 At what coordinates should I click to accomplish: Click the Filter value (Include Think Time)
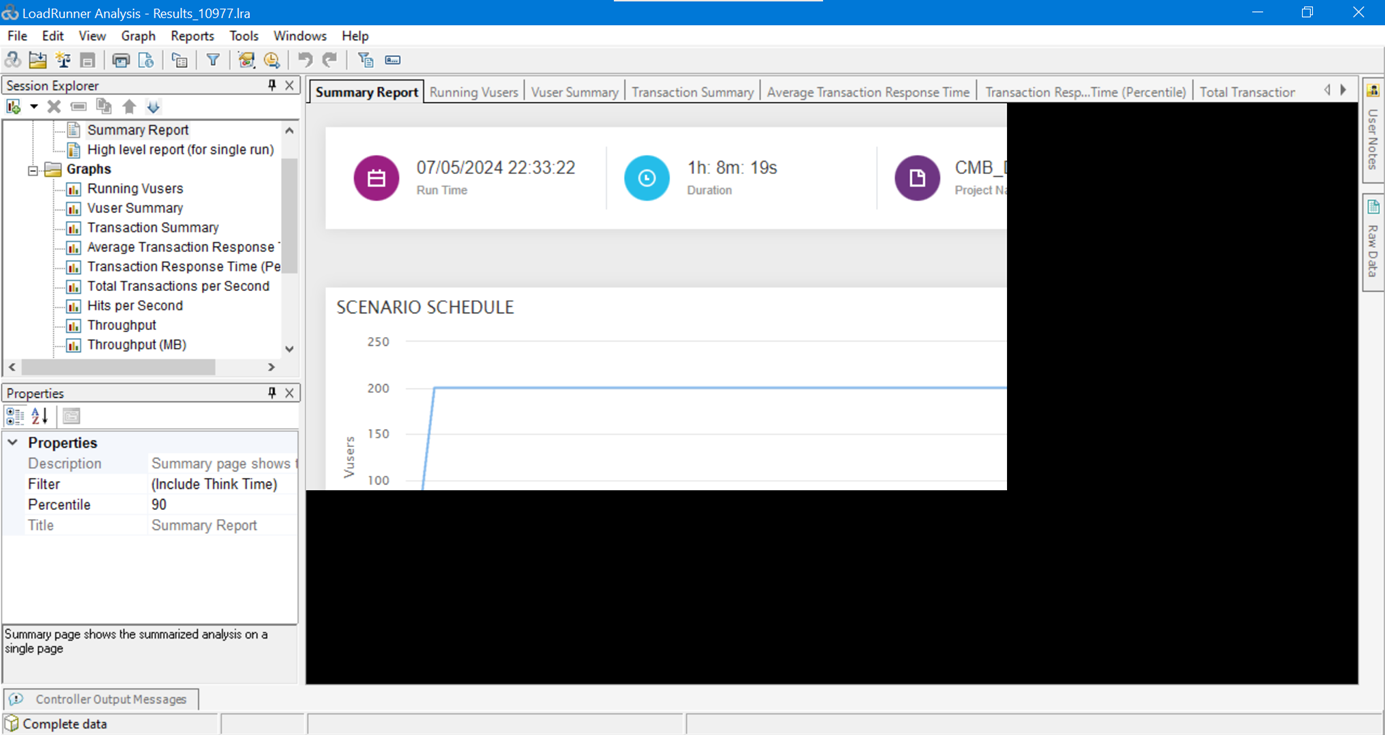222,484
